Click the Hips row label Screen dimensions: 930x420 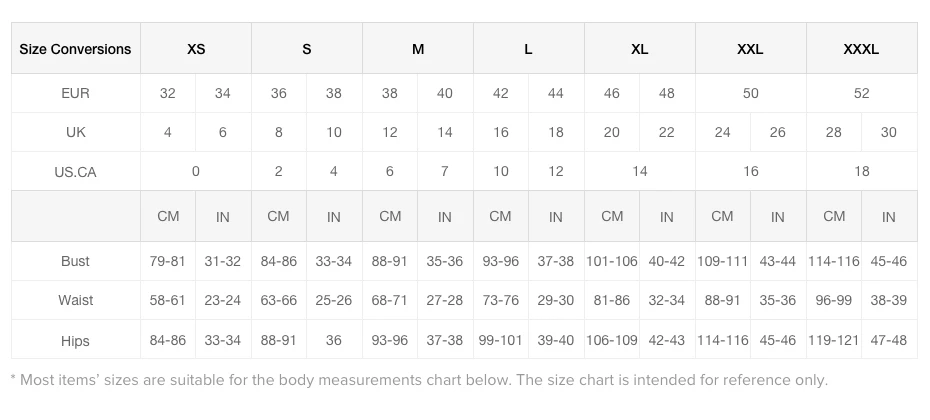pyautogui.click(x=76, y=340)
